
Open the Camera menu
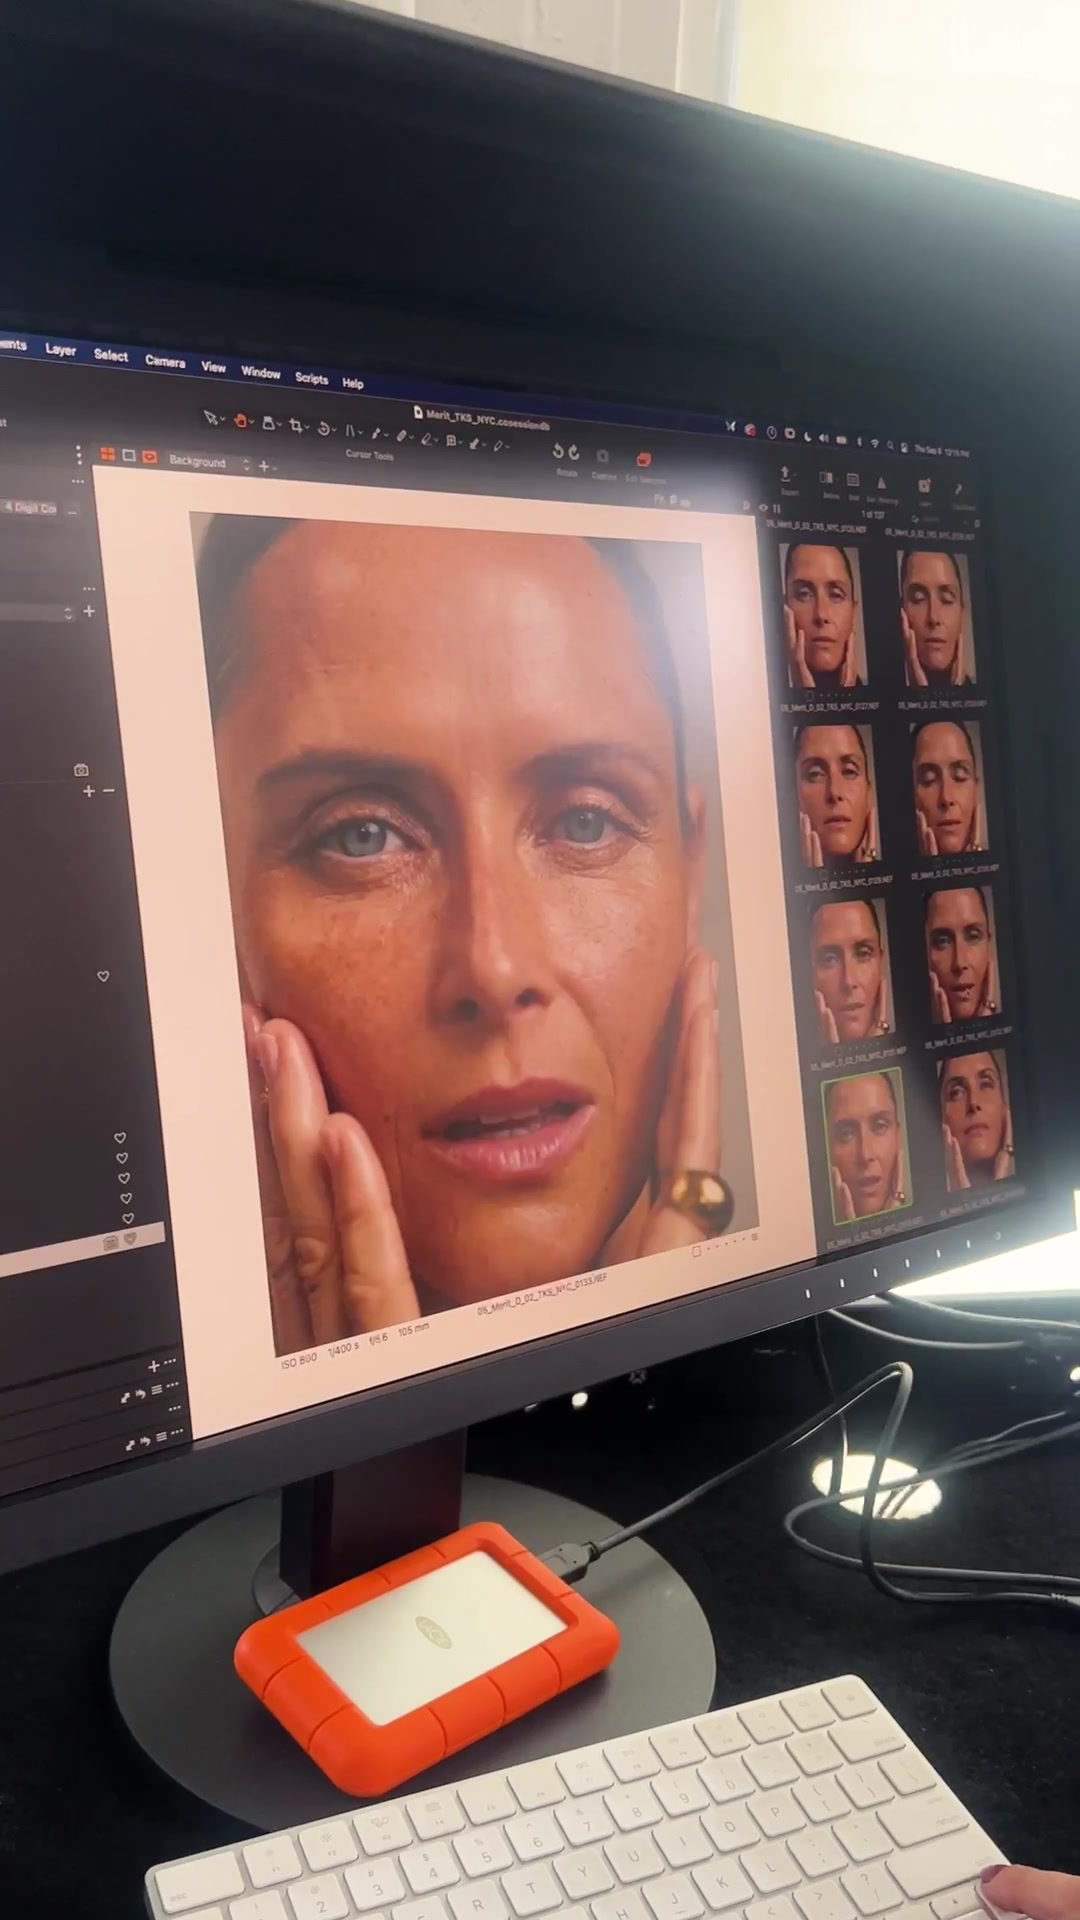coord(165,361)
